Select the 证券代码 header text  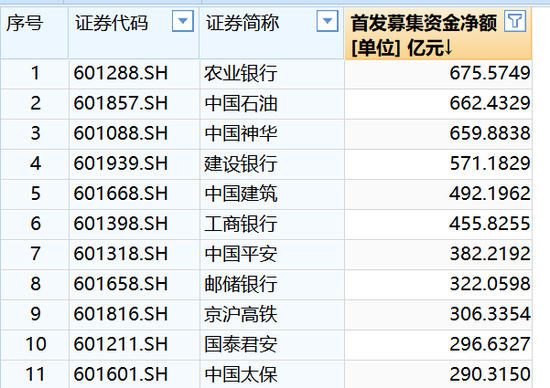point(111,24)
